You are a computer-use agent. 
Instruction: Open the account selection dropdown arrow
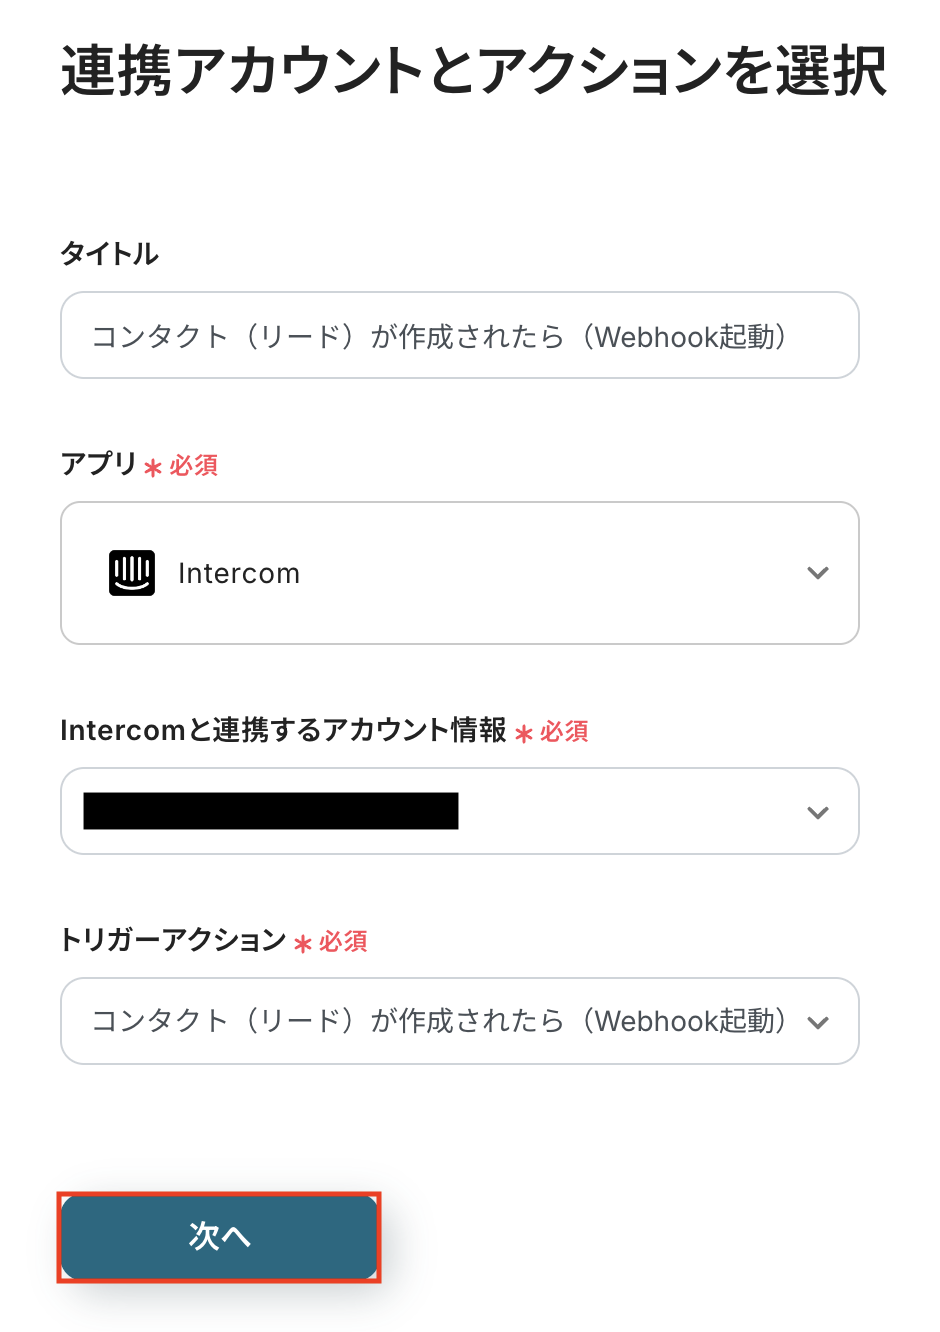pos(818,812)
